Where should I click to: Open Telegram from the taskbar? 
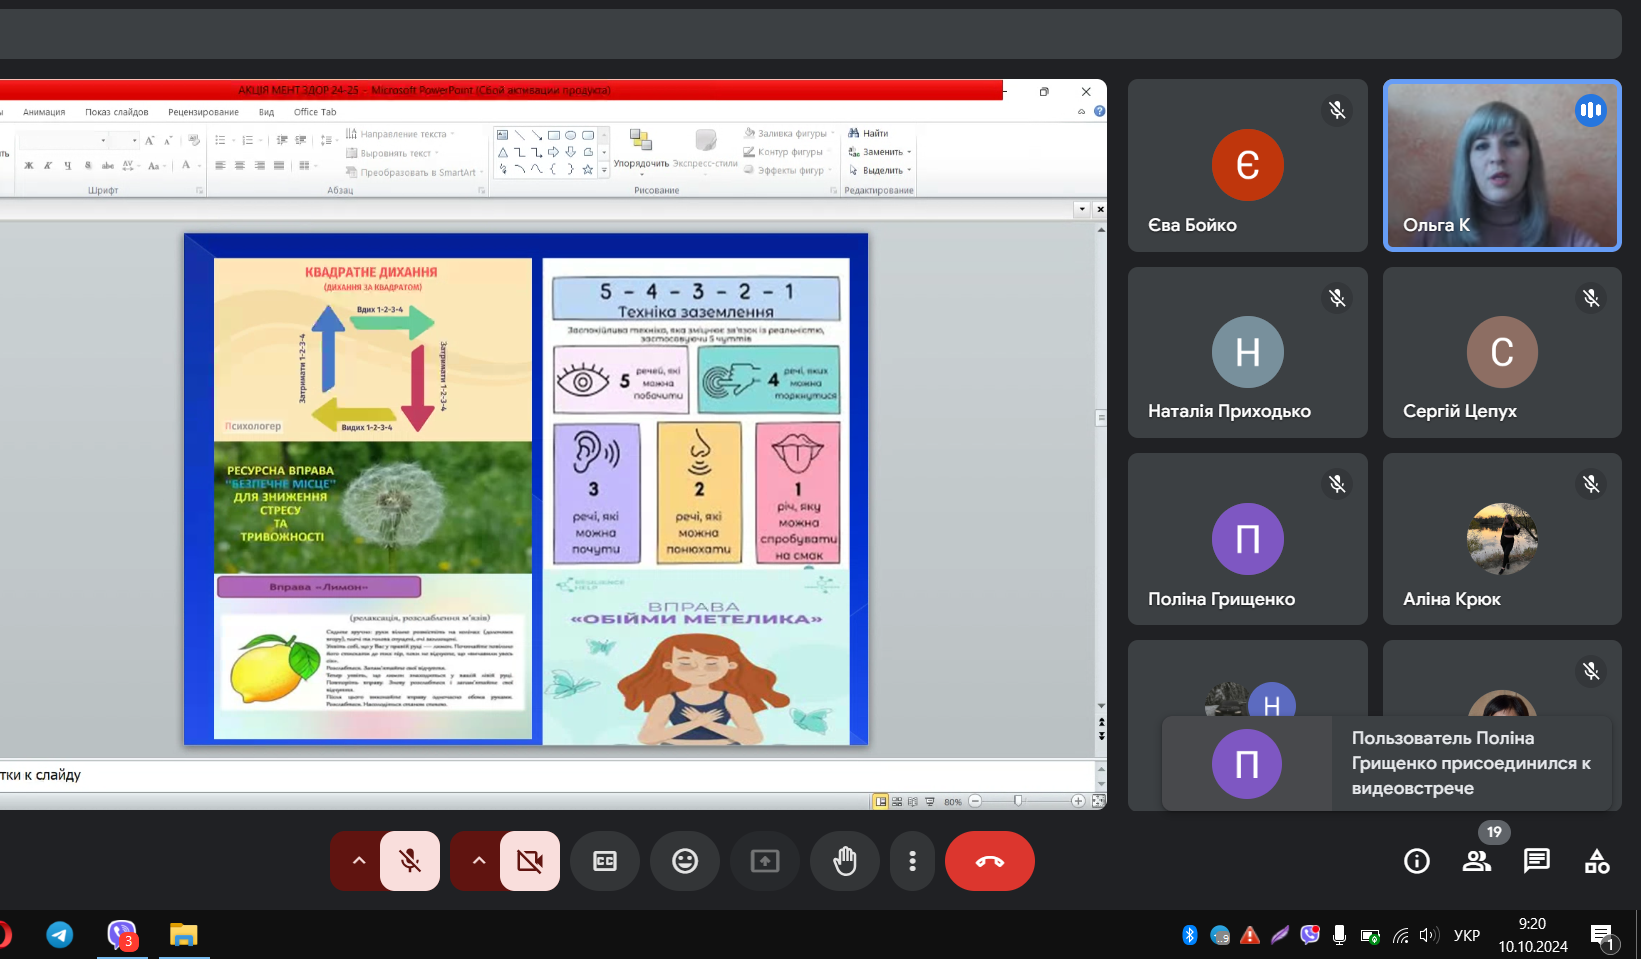(60, 935)
